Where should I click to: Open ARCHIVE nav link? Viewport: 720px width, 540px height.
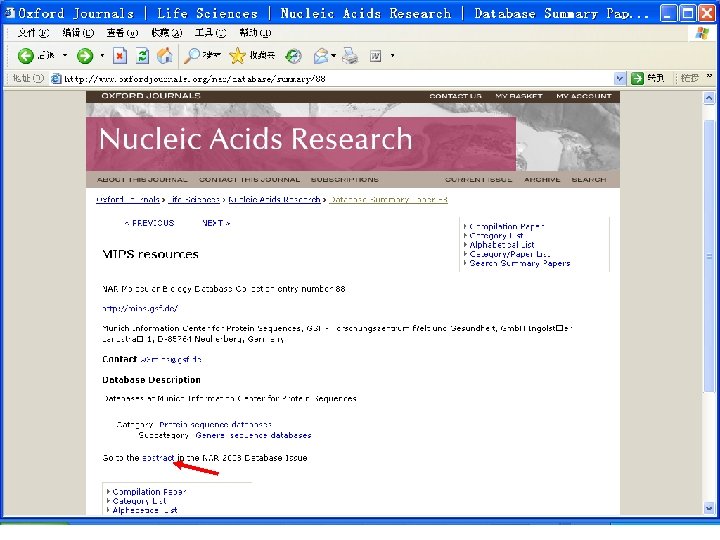point(542,180)
